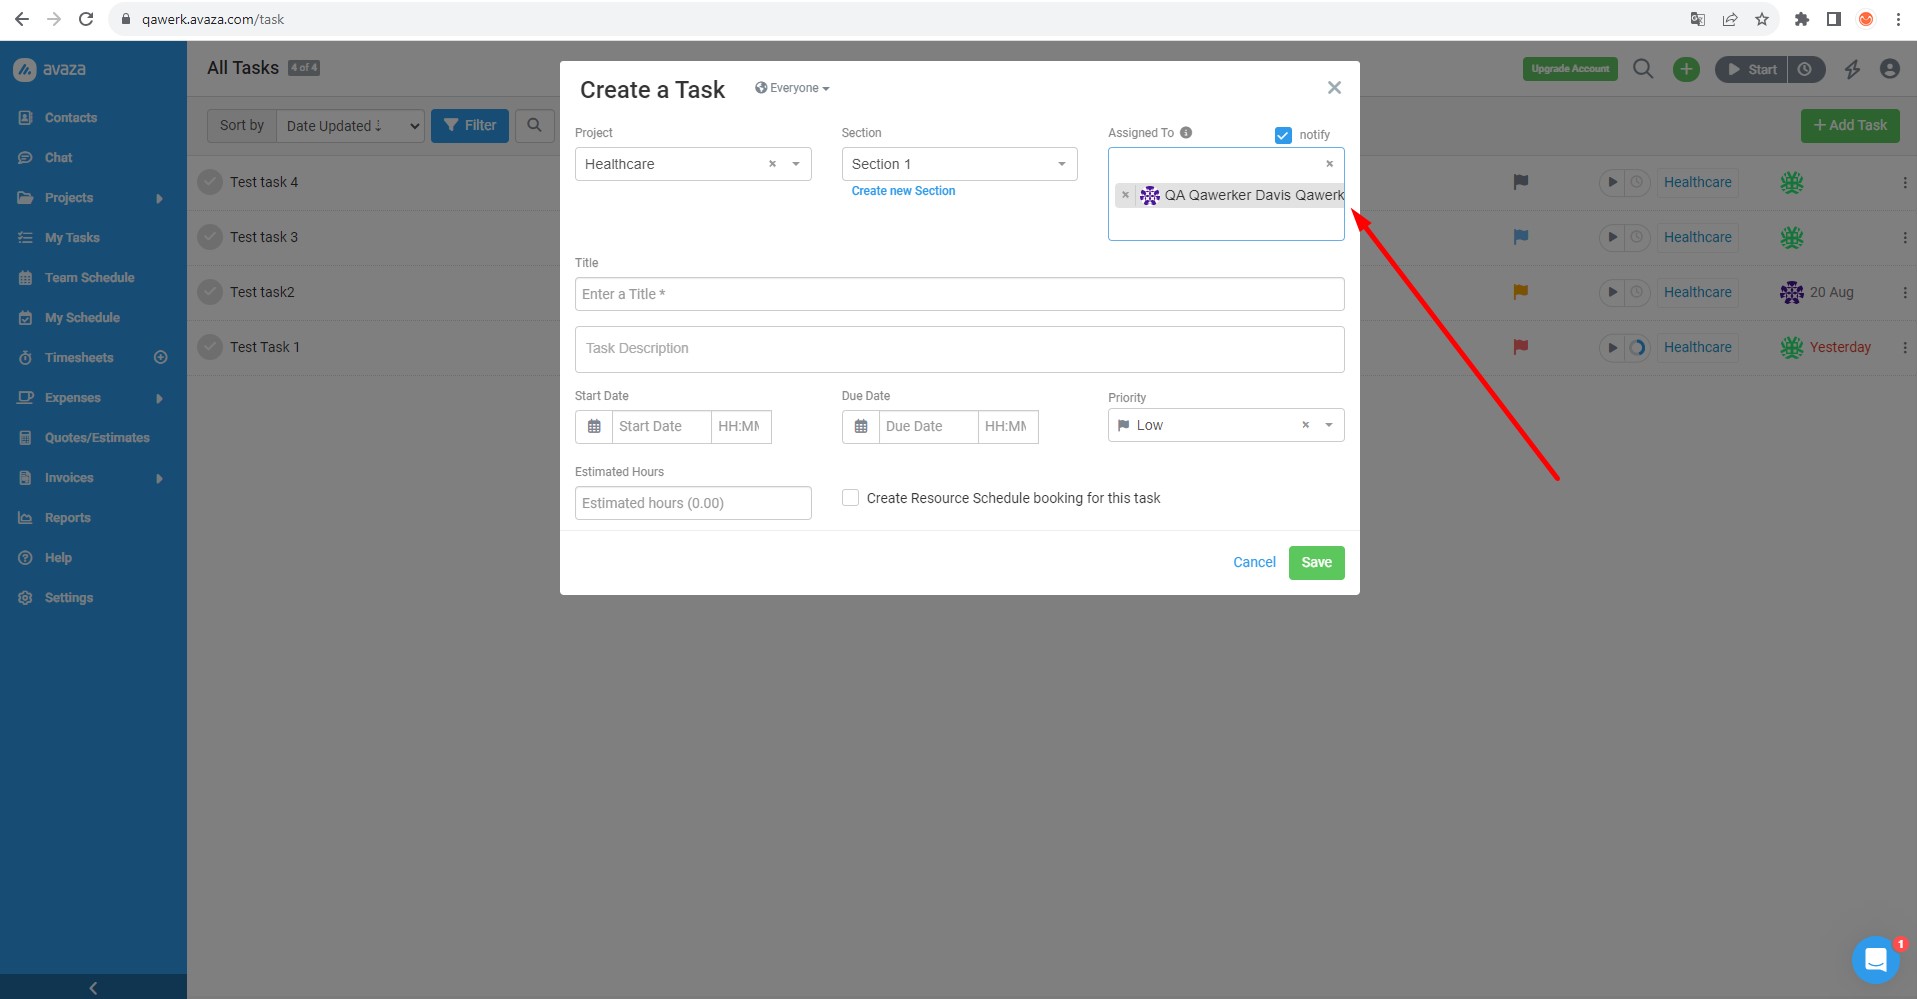1917x999 pixels.
Task: Clear the Low priority selection
Action: coord(1305,425)
